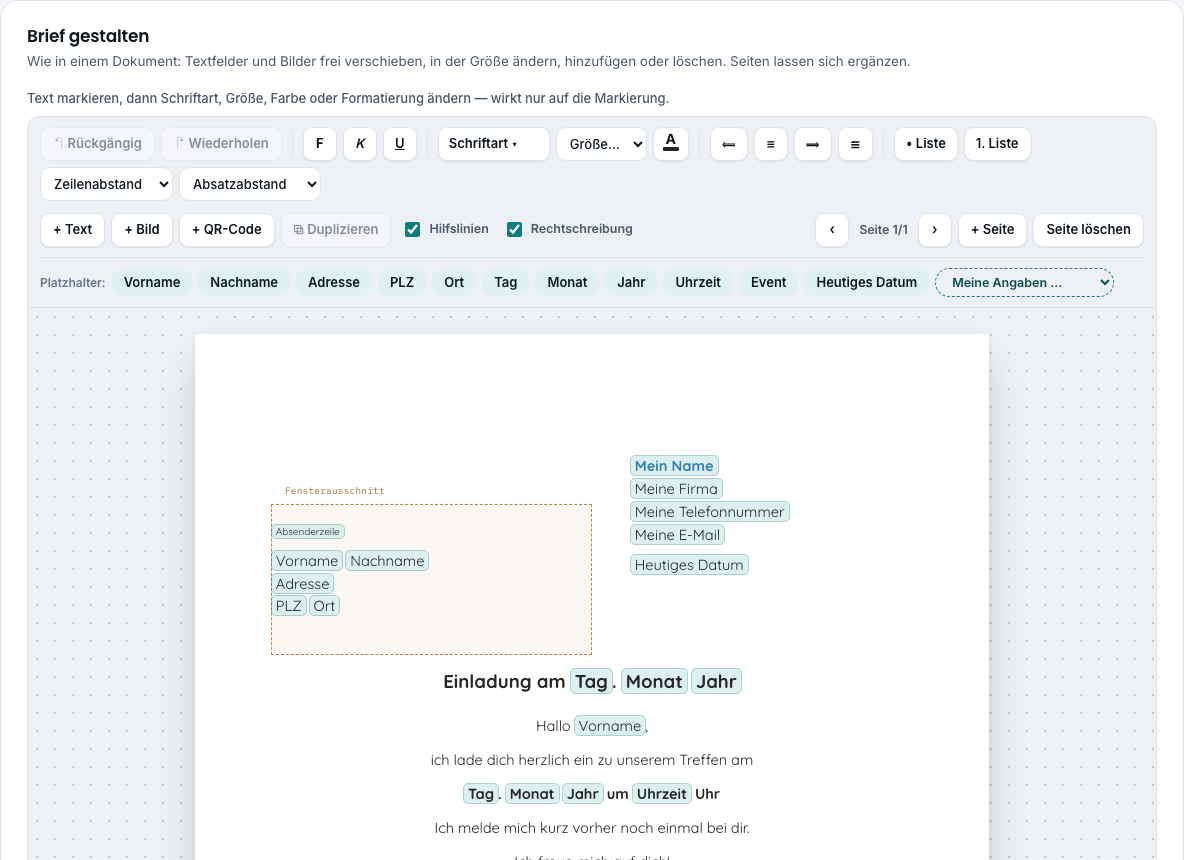The image size is (1184, 860).
Task: Open the text color picker
Action: [671, 143]
